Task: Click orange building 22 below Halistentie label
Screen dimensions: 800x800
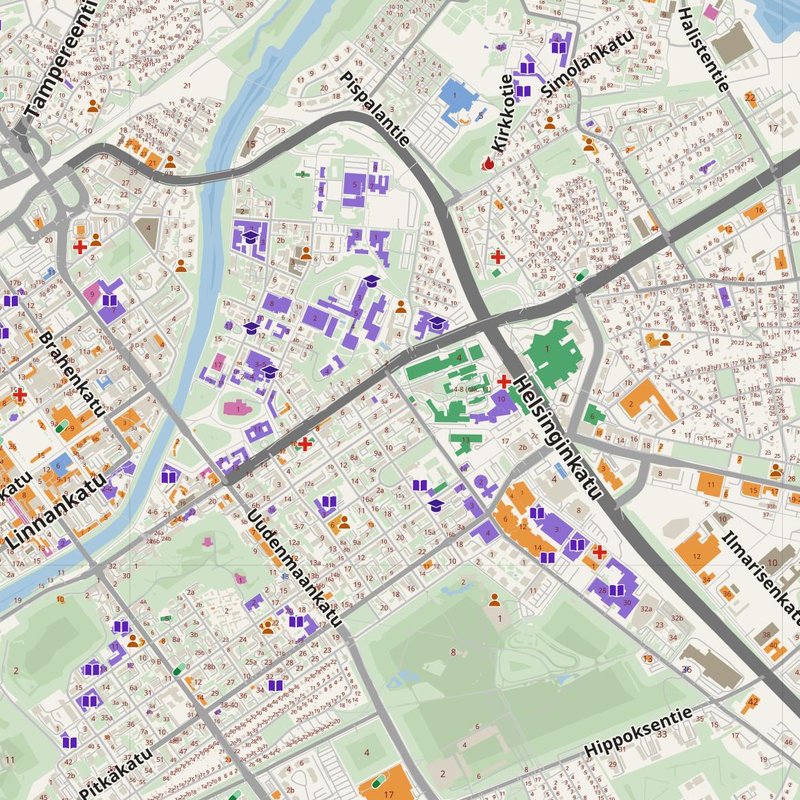Action: coord(750,98)
